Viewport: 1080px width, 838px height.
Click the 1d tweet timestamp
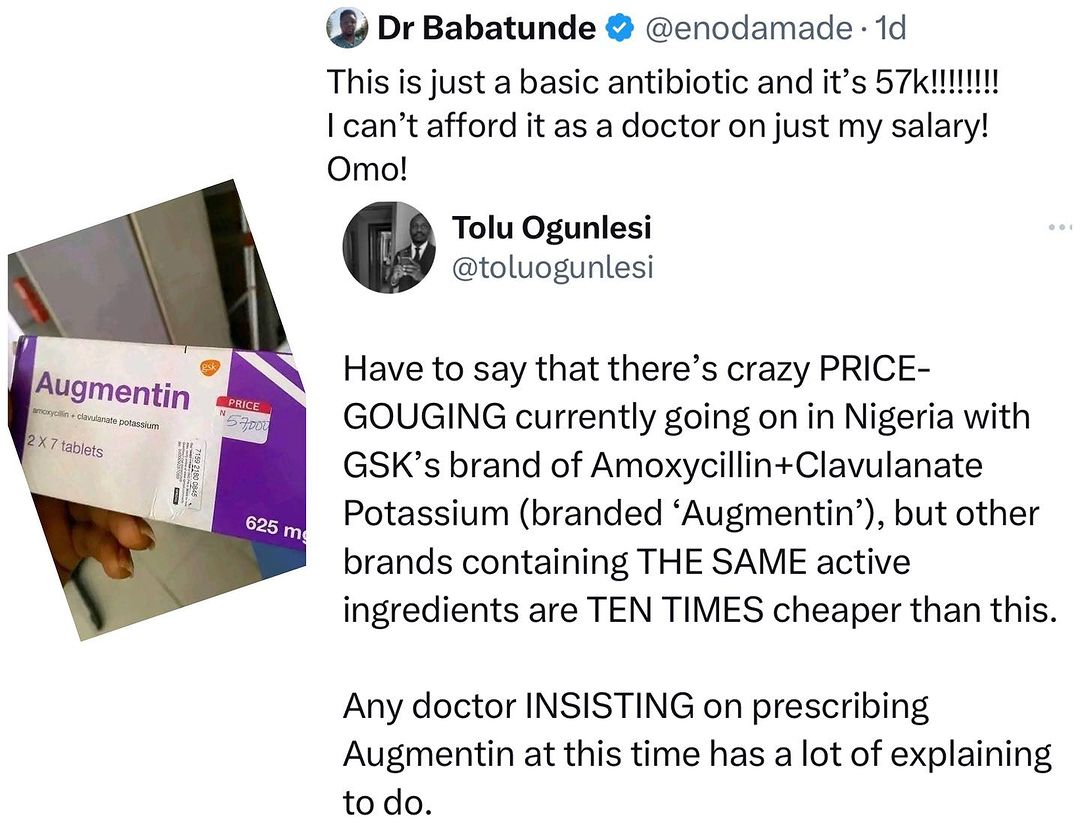coord(889,30)
